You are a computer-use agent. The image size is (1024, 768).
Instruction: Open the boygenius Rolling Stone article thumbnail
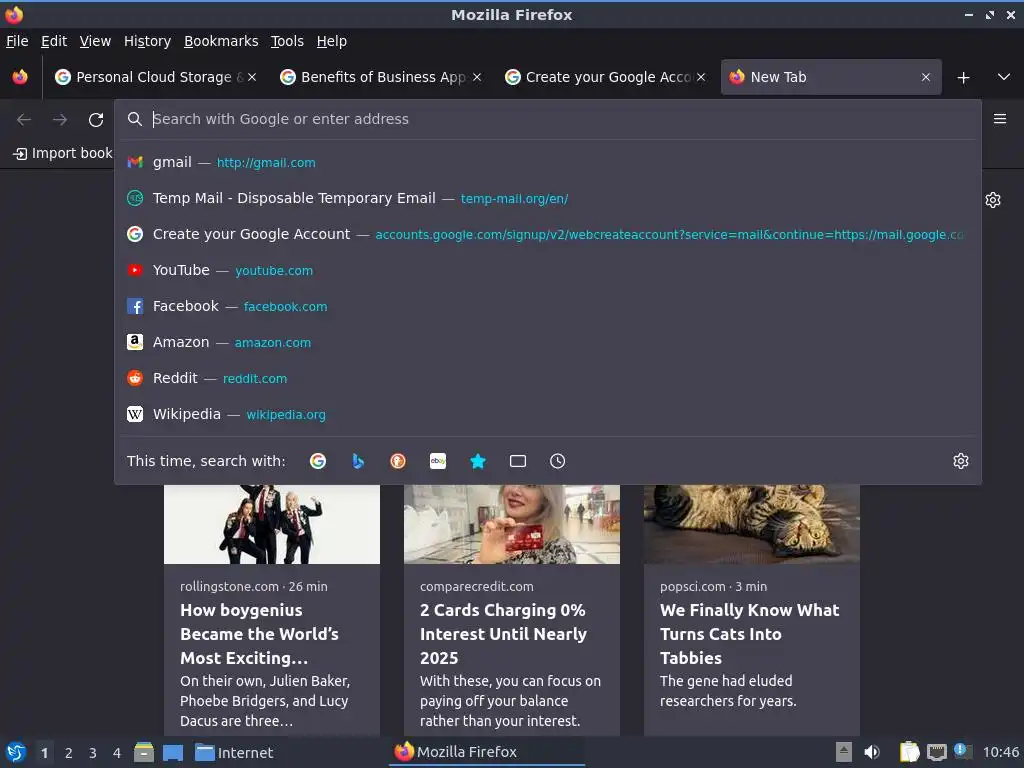coord(272,524)
